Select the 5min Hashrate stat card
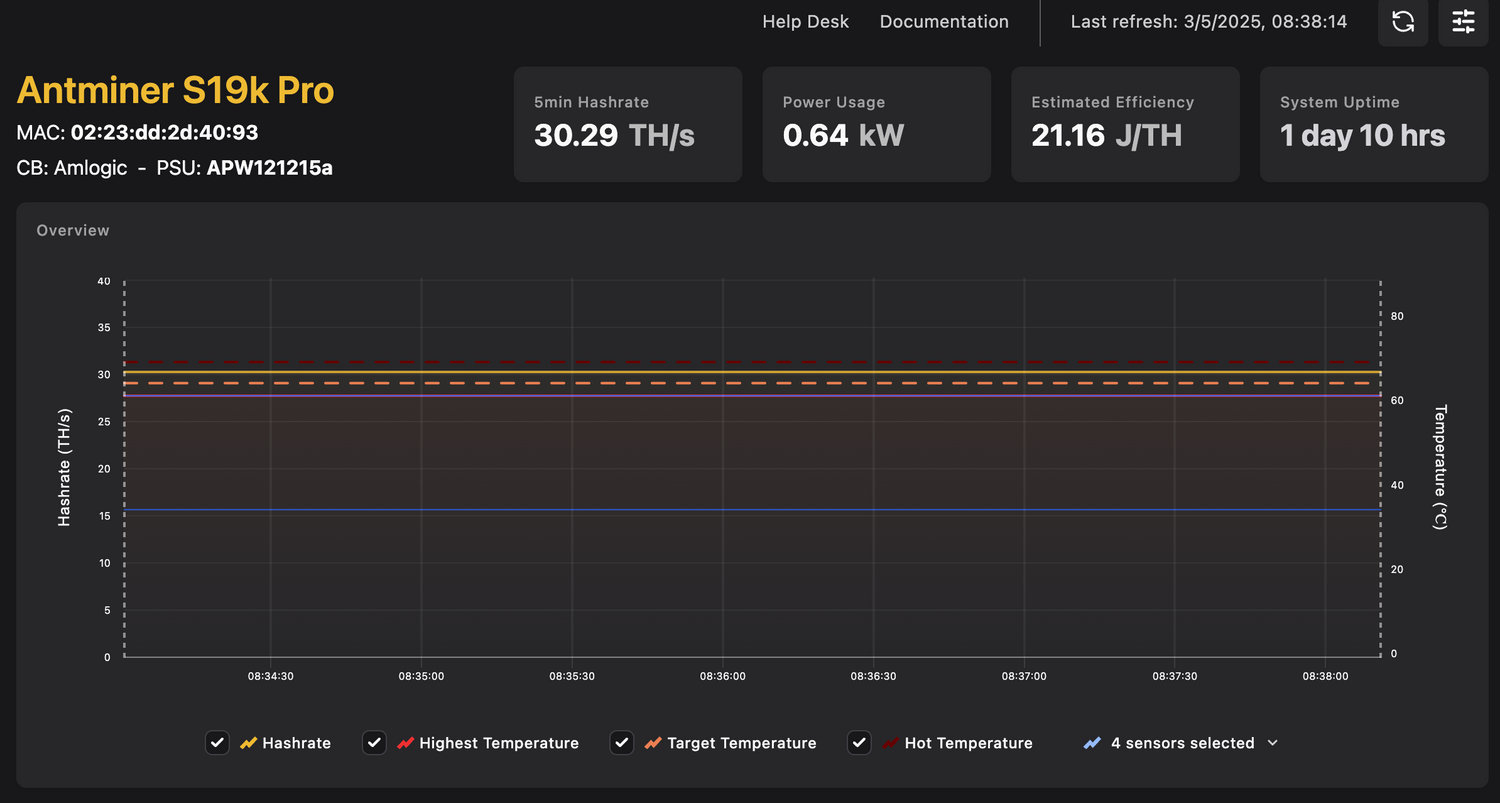The width and height of the screenshot is (1500, 803). coord(627,124)
